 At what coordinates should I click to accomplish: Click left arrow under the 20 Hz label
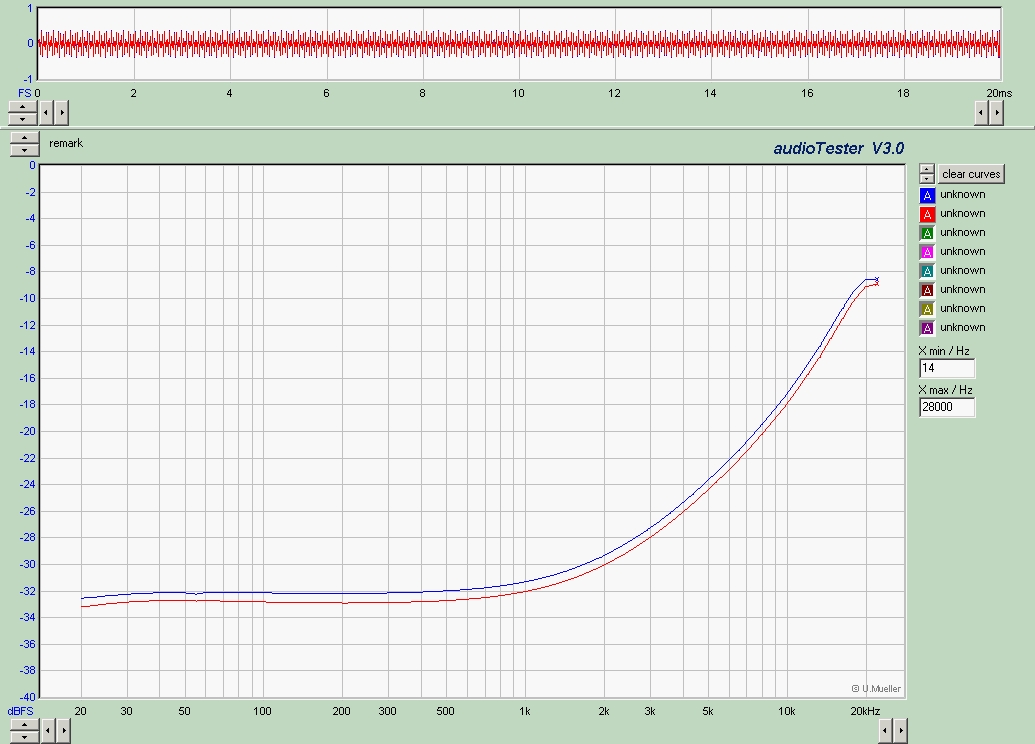pyautogui.click(x=48, y=731)
